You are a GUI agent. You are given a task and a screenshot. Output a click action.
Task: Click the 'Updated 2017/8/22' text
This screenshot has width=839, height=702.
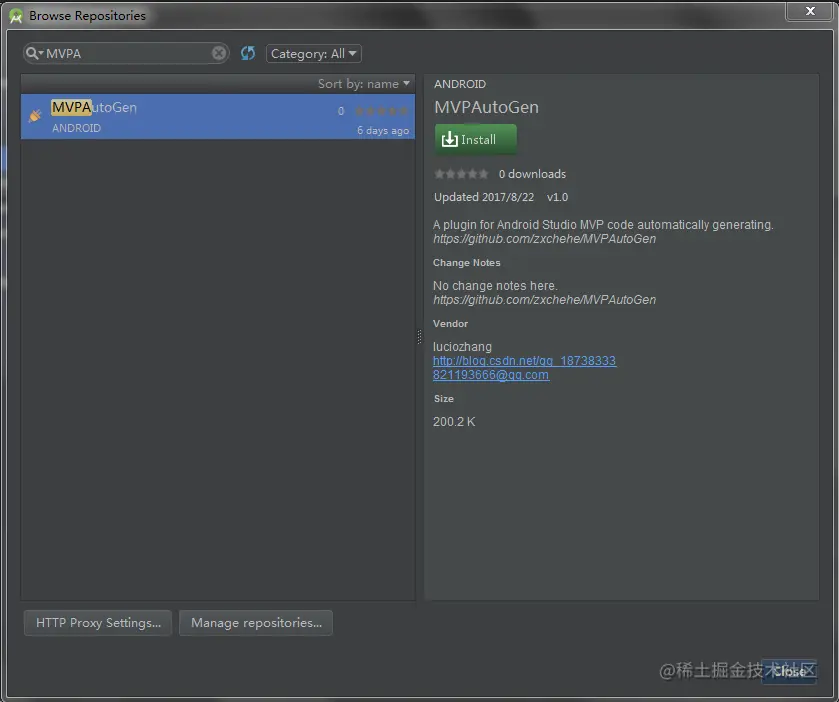(x=484, y=197)
